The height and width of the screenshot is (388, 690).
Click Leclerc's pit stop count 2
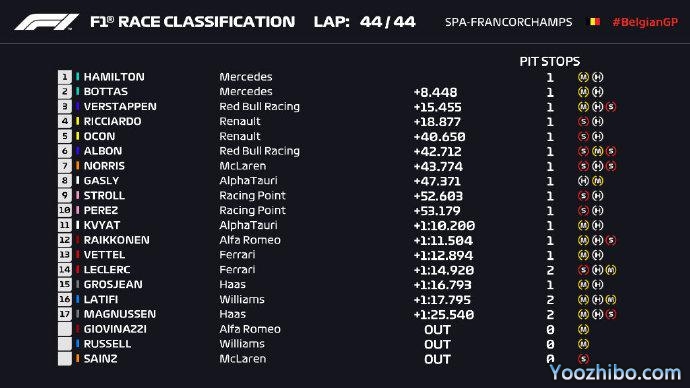pyautogui.click(x=550, y=270)
